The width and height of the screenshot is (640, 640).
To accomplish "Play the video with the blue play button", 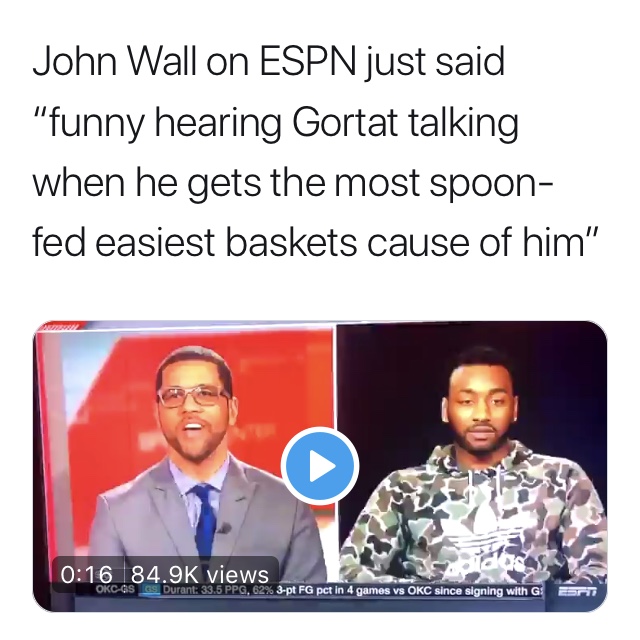I will pyautogui.click(x=320, y=466).
